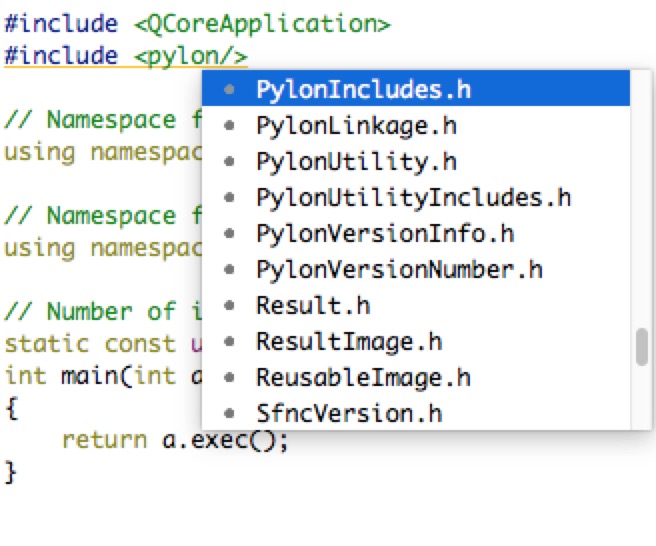Click the autocomplete popup scrollbar thumb
The image size is (656, 546).
[x=642, y=347]
